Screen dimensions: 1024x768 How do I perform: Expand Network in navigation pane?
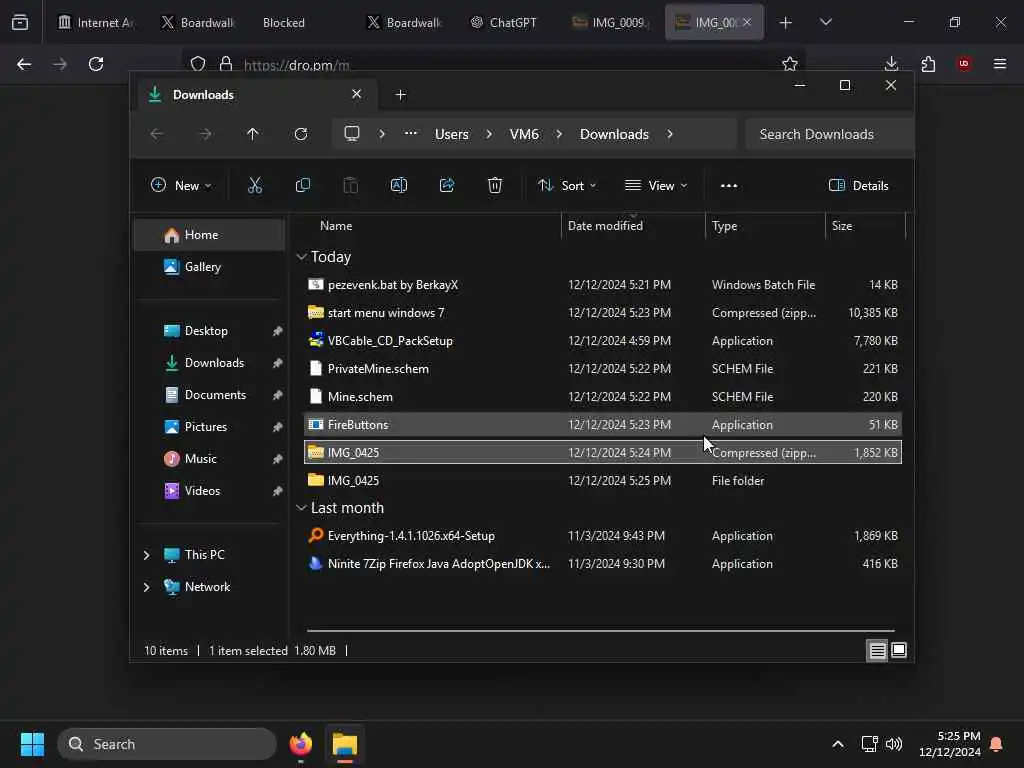pos(146,586)
